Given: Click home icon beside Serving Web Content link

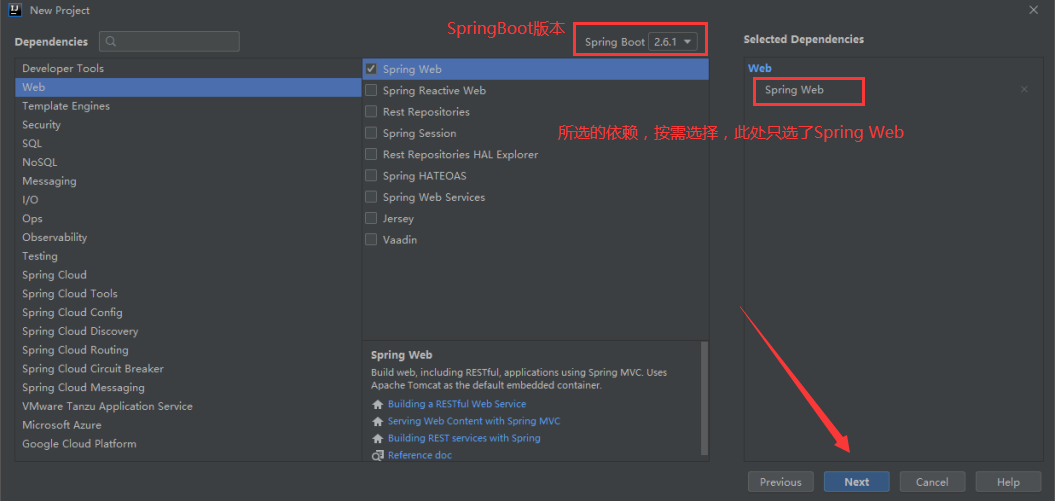Looking at the screenshot, I should tap(377, 422).
